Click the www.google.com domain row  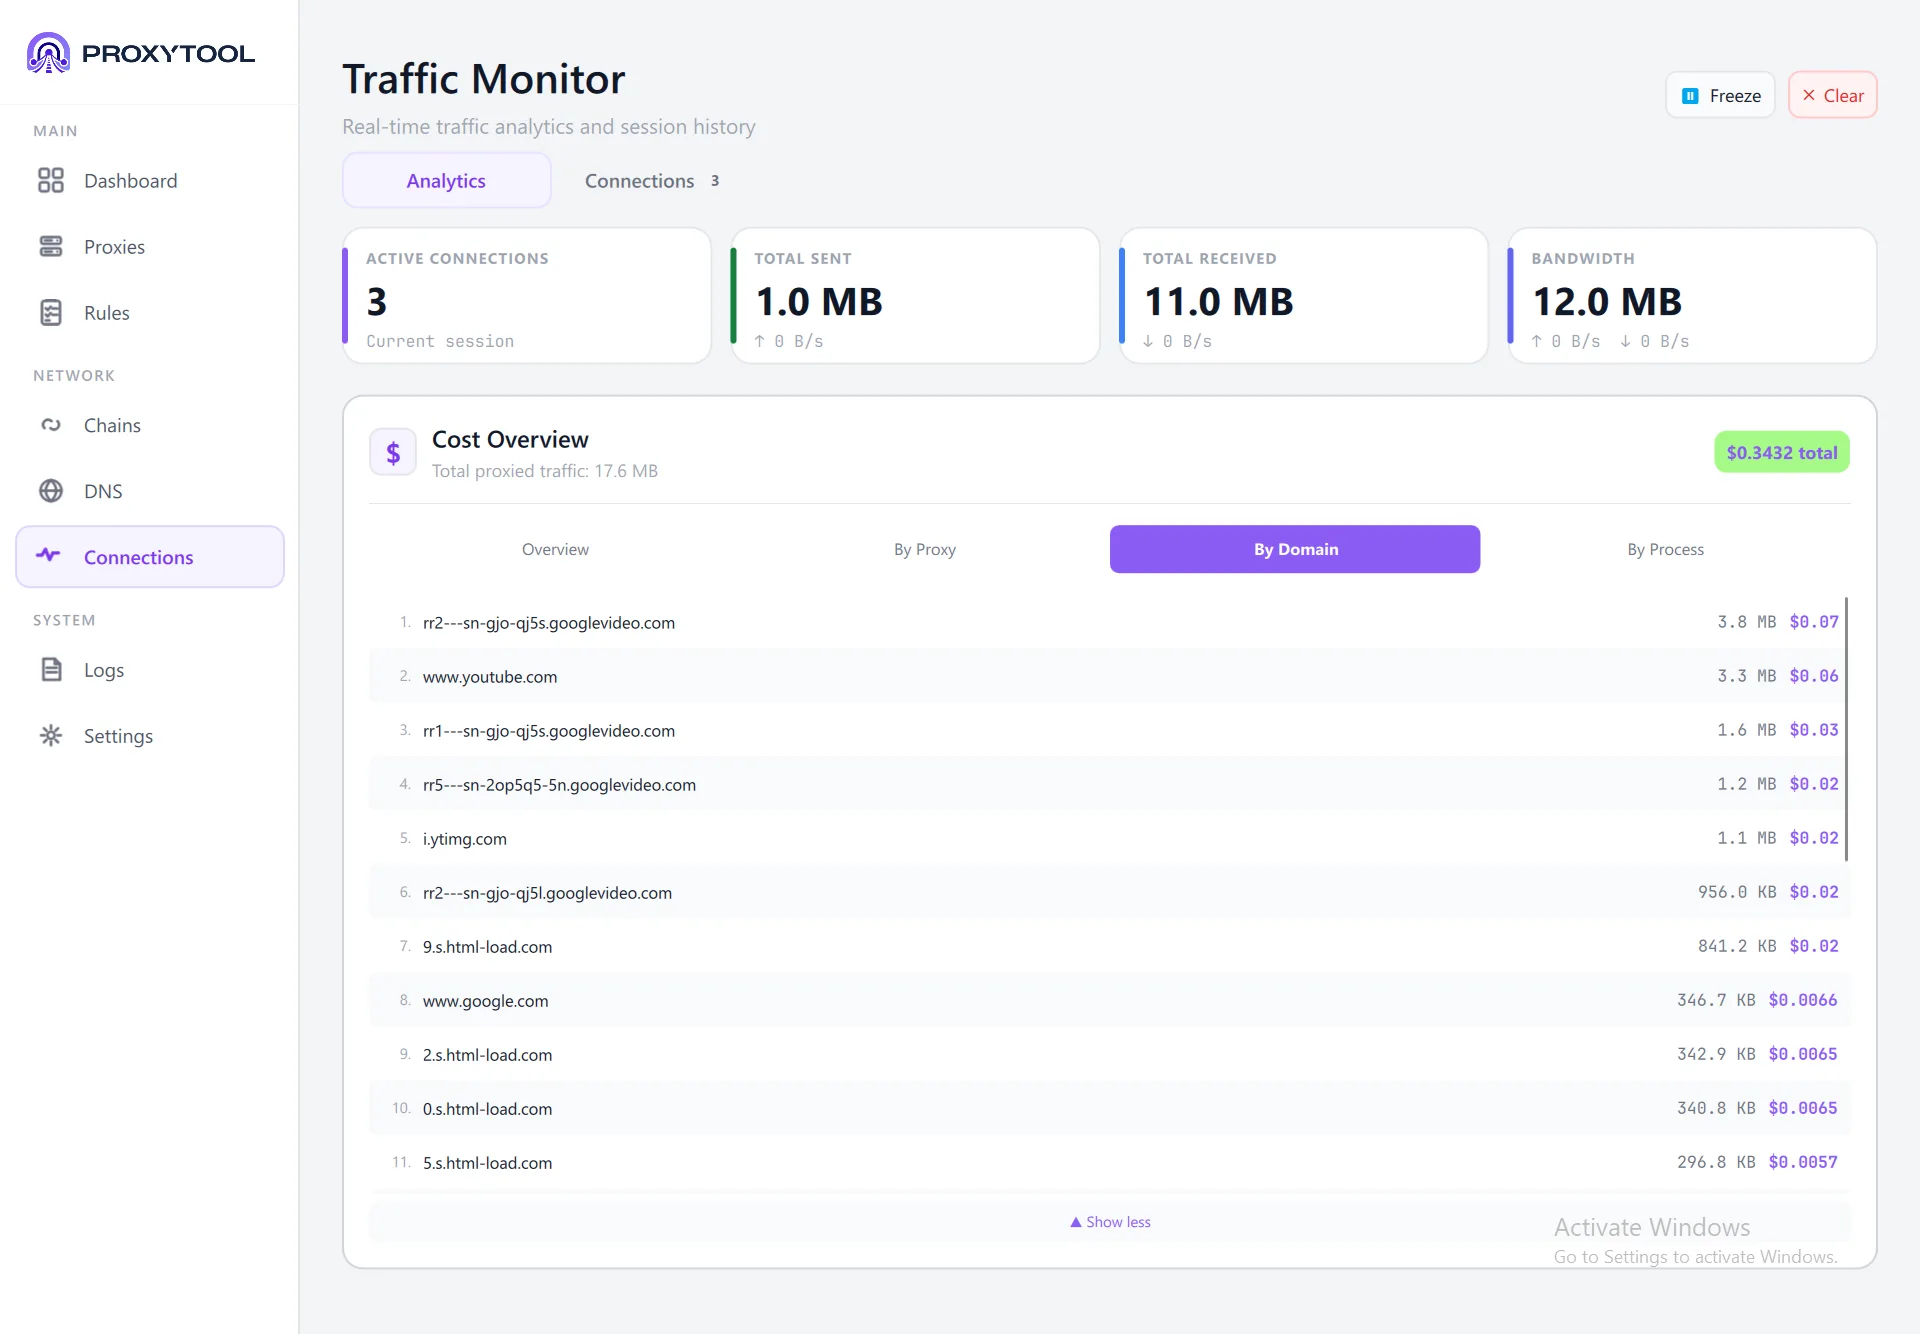click(1108, 1000)
